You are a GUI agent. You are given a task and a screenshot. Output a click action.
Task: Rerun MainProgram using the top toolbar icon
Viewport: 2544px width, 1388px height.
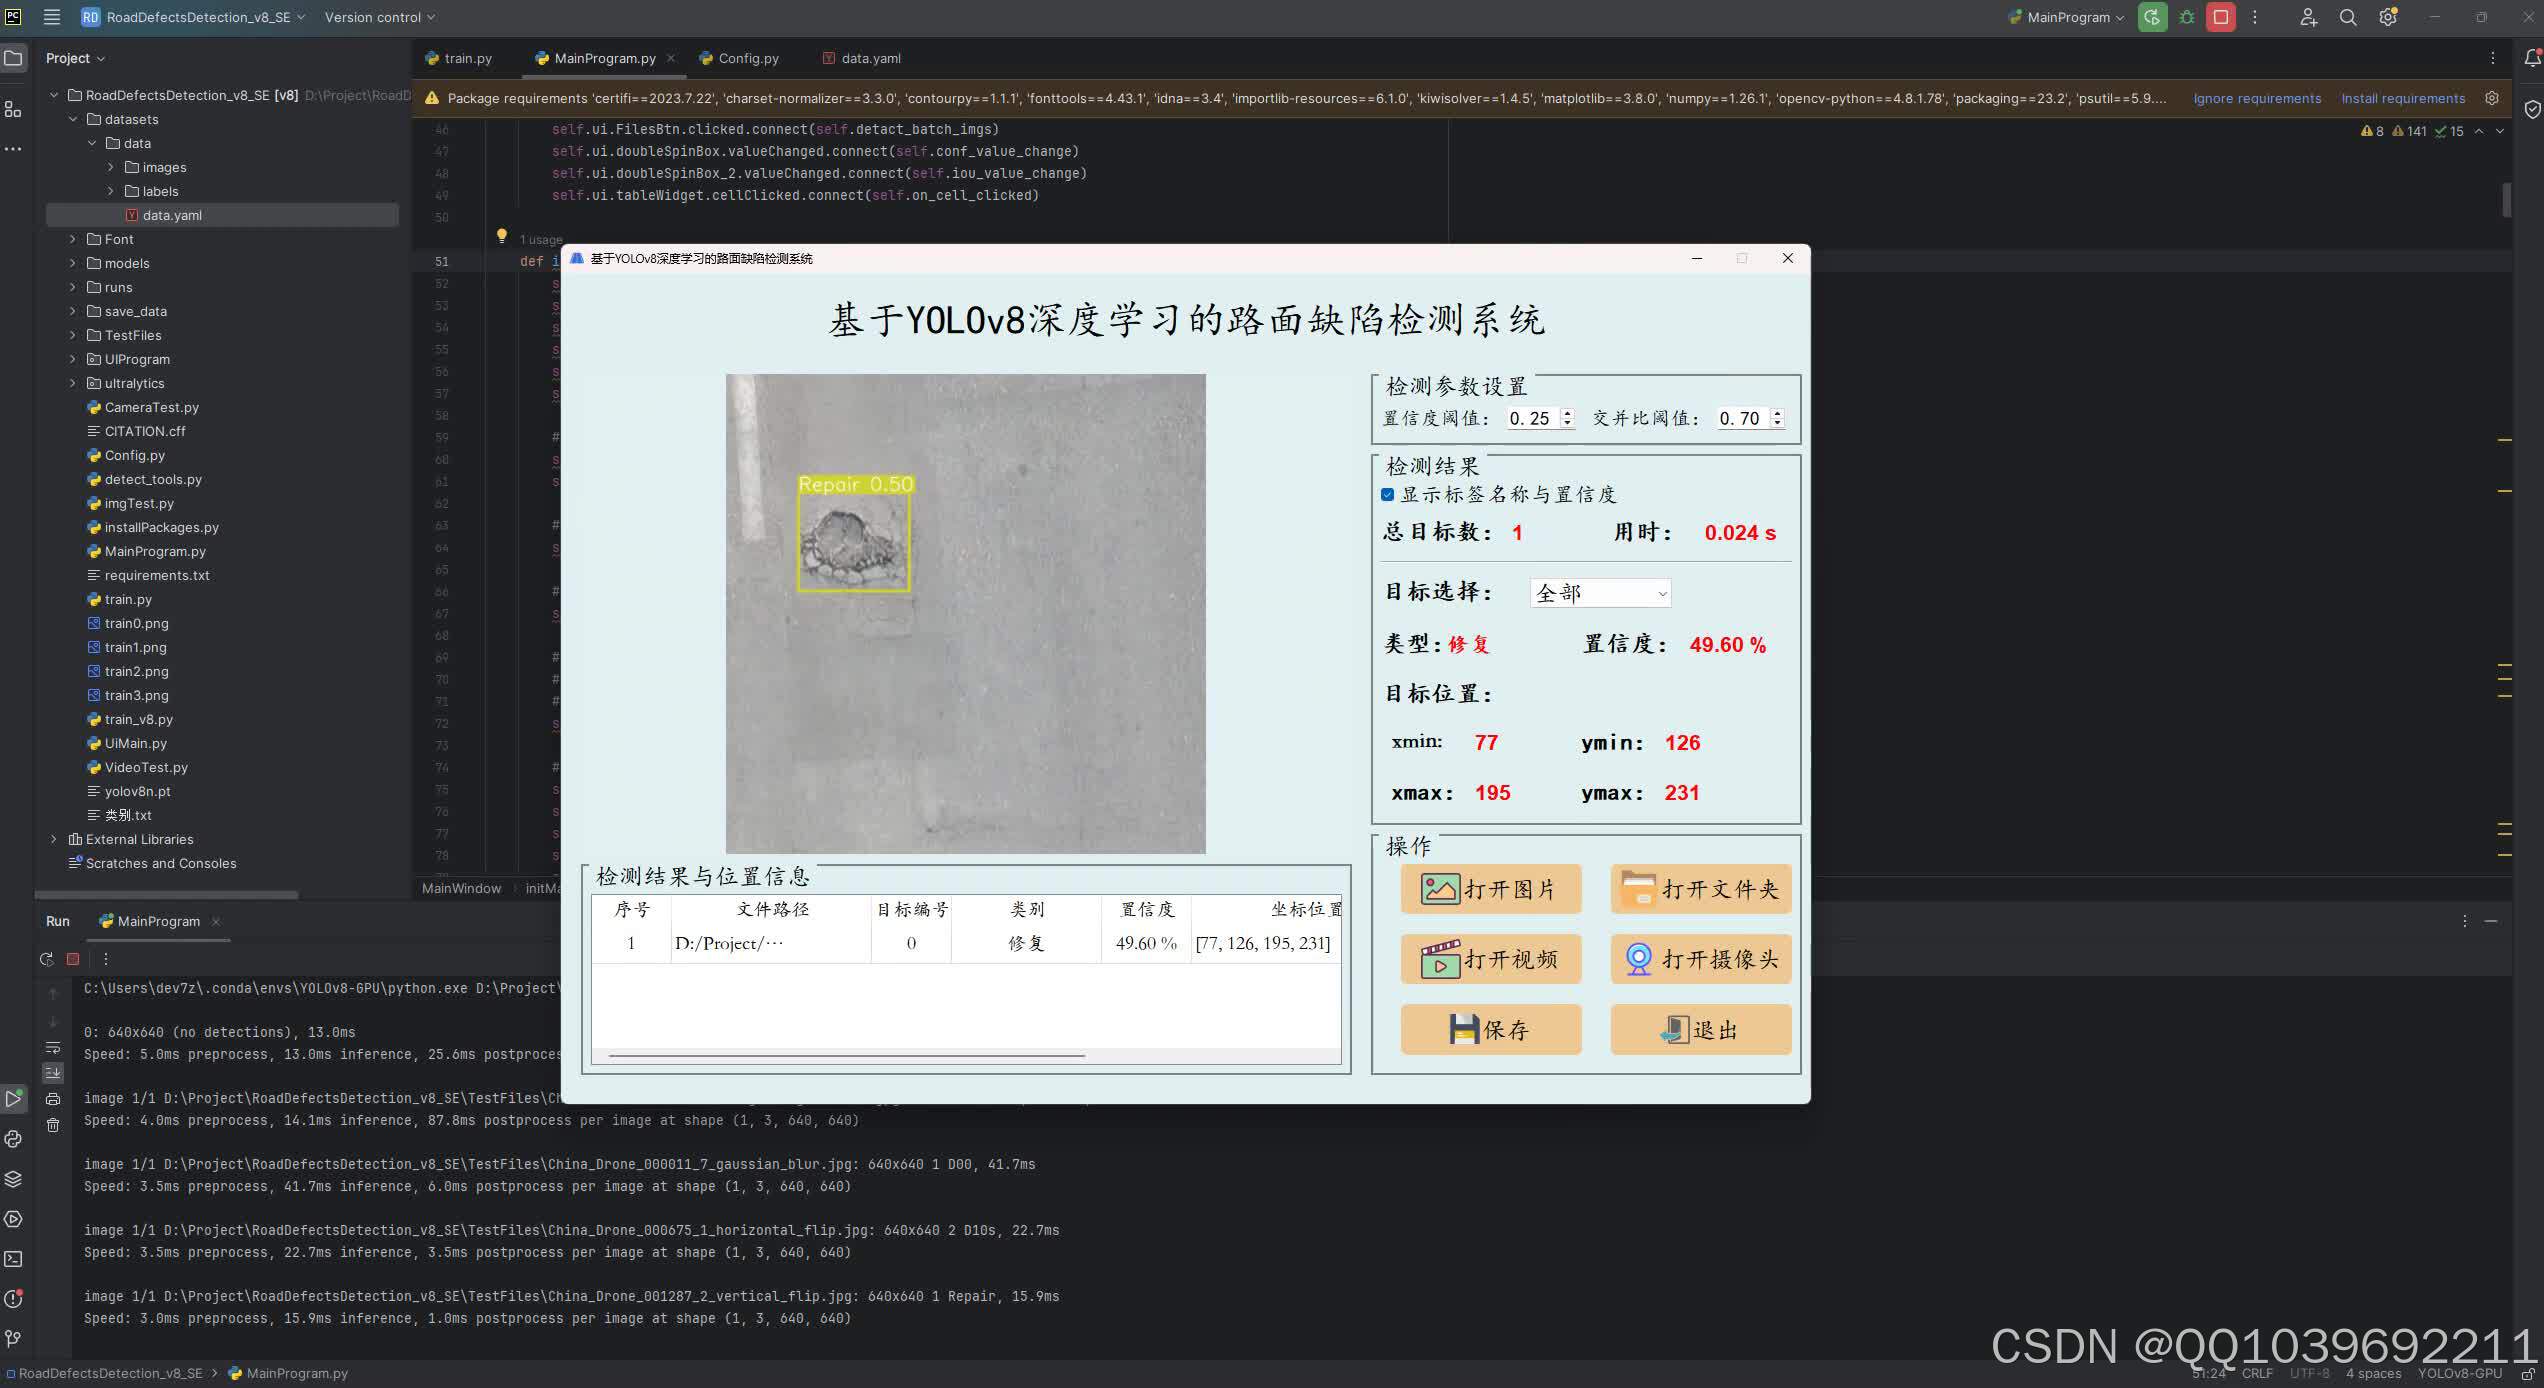click(2153, 17)
